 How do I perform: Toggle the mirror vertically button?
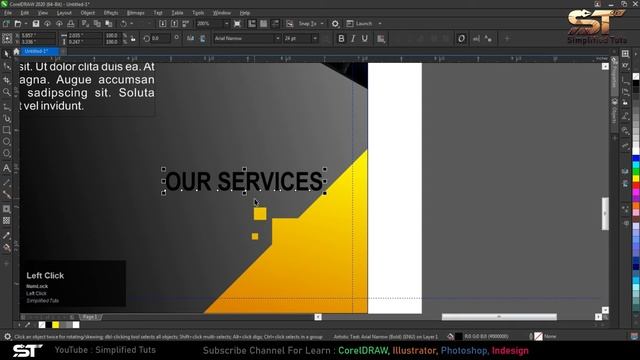(202, 38)
